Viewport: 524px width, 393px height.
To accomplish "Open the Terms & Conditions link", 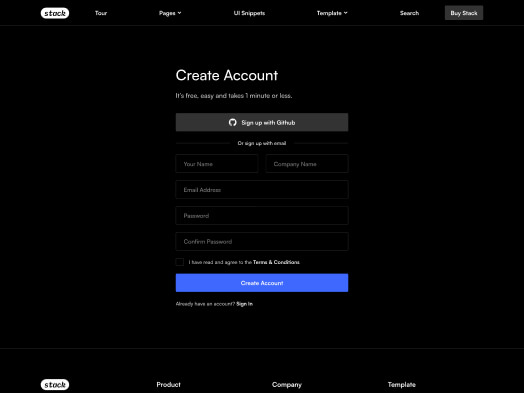I will 276,262.
